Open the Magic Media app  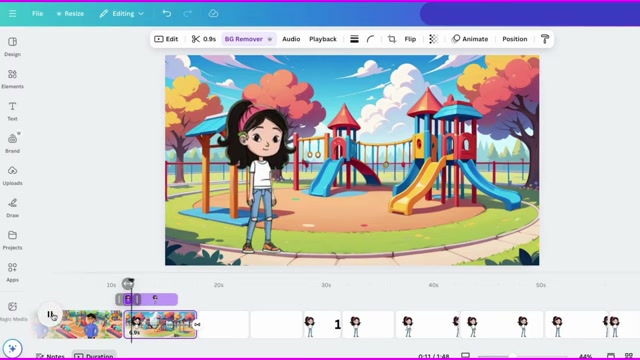(x=13, y=311)
